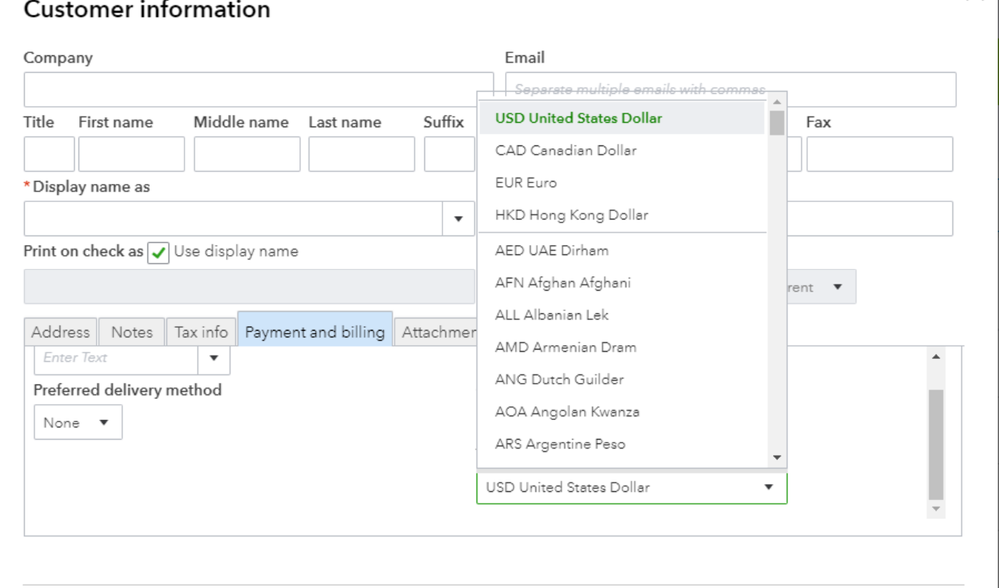Choose CAD Canadian Dollar from list
This screenshot has height=588, width=999.
[566, 151]
